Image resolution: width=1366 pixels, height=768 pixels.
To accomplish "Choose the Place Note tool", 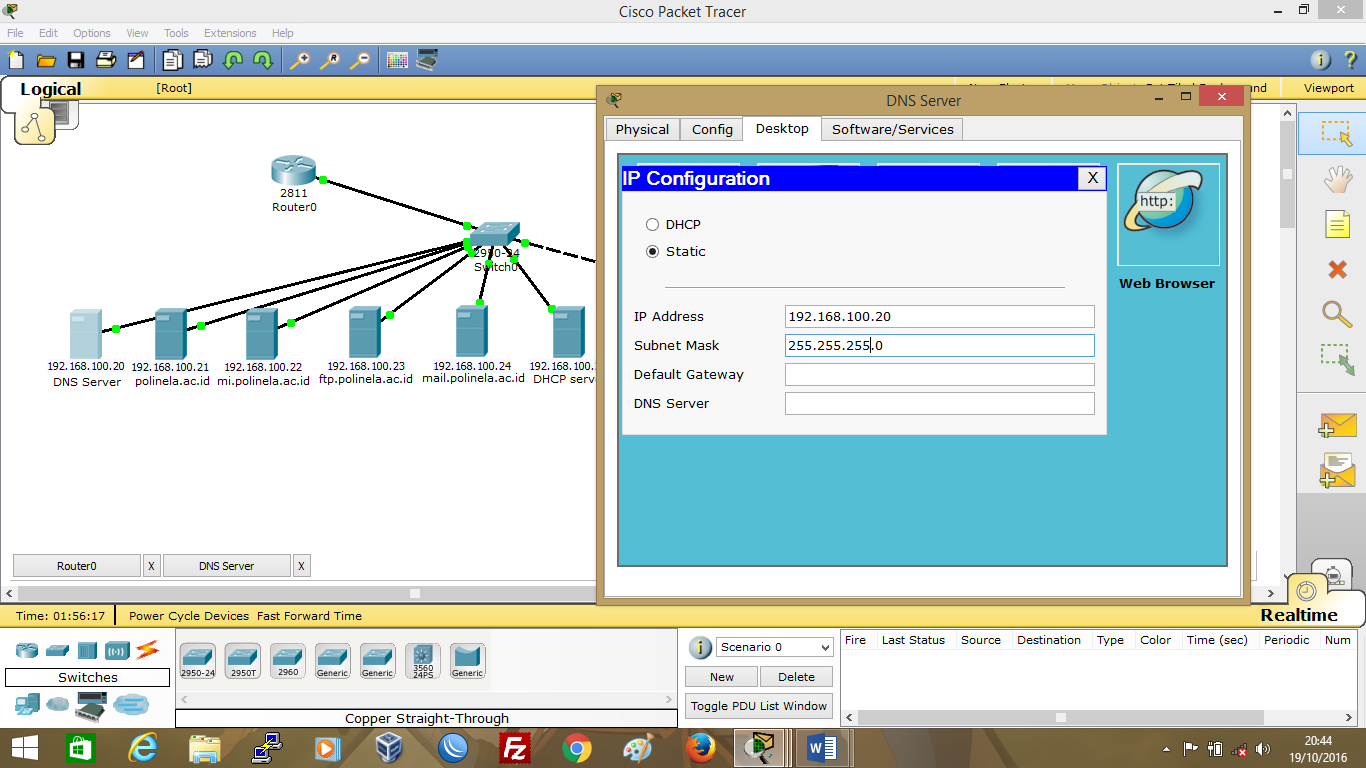I will coord(1337,224).
